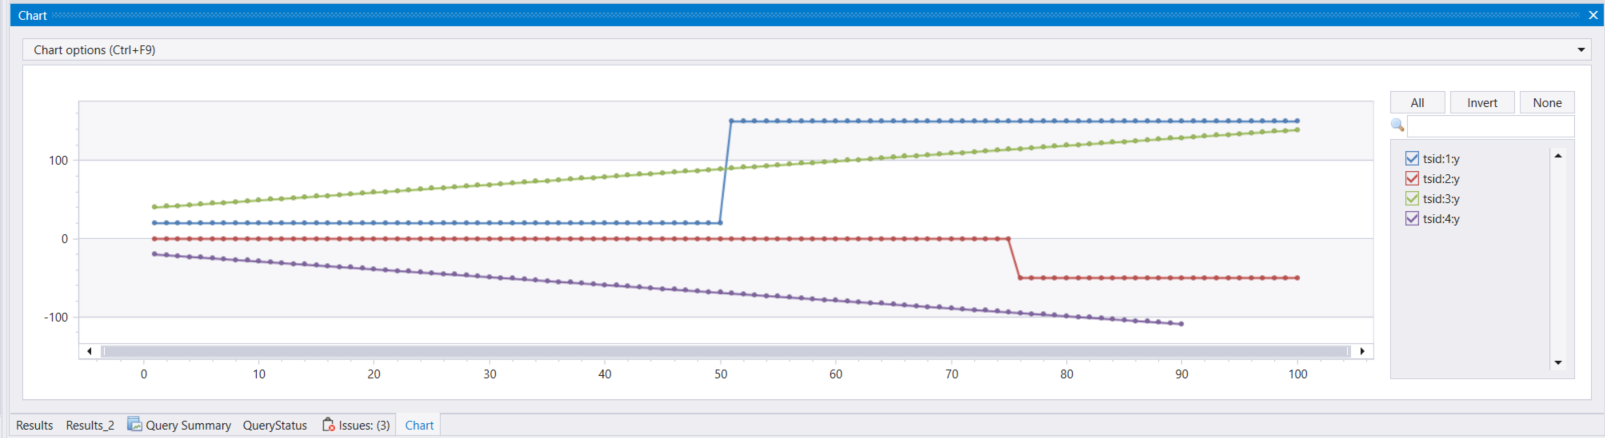Click the tsid:2:y legend label
Screen dimensions: 1605x438
pos(1441,179)
